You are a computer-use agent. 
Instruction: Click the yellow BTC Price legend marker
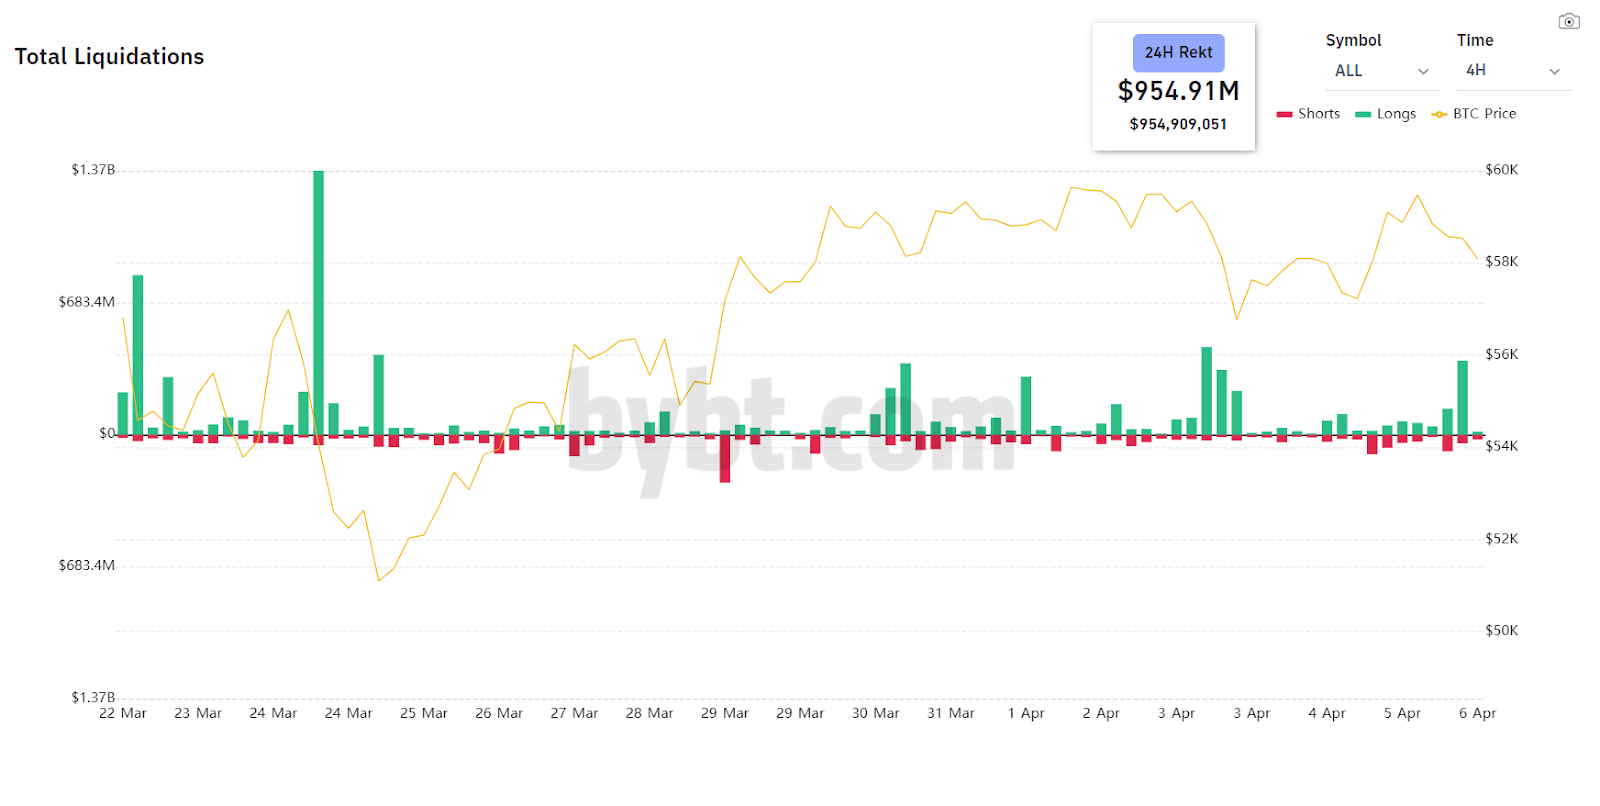1439,114
